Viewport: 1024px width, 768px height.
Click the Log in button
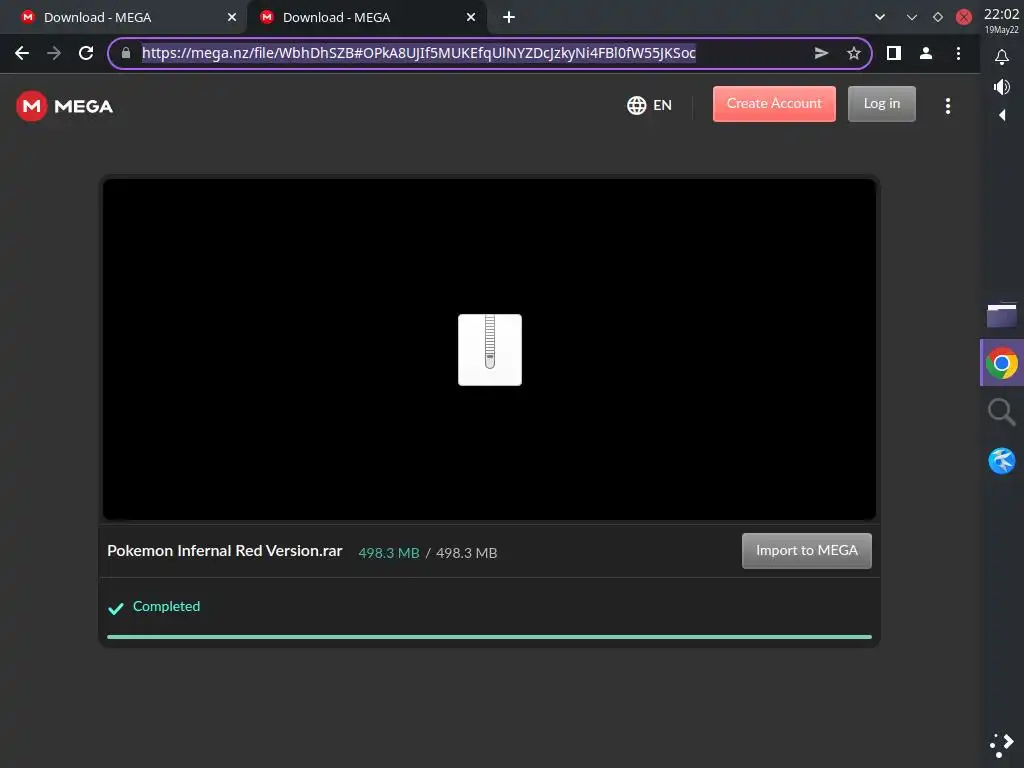(882, 104)
